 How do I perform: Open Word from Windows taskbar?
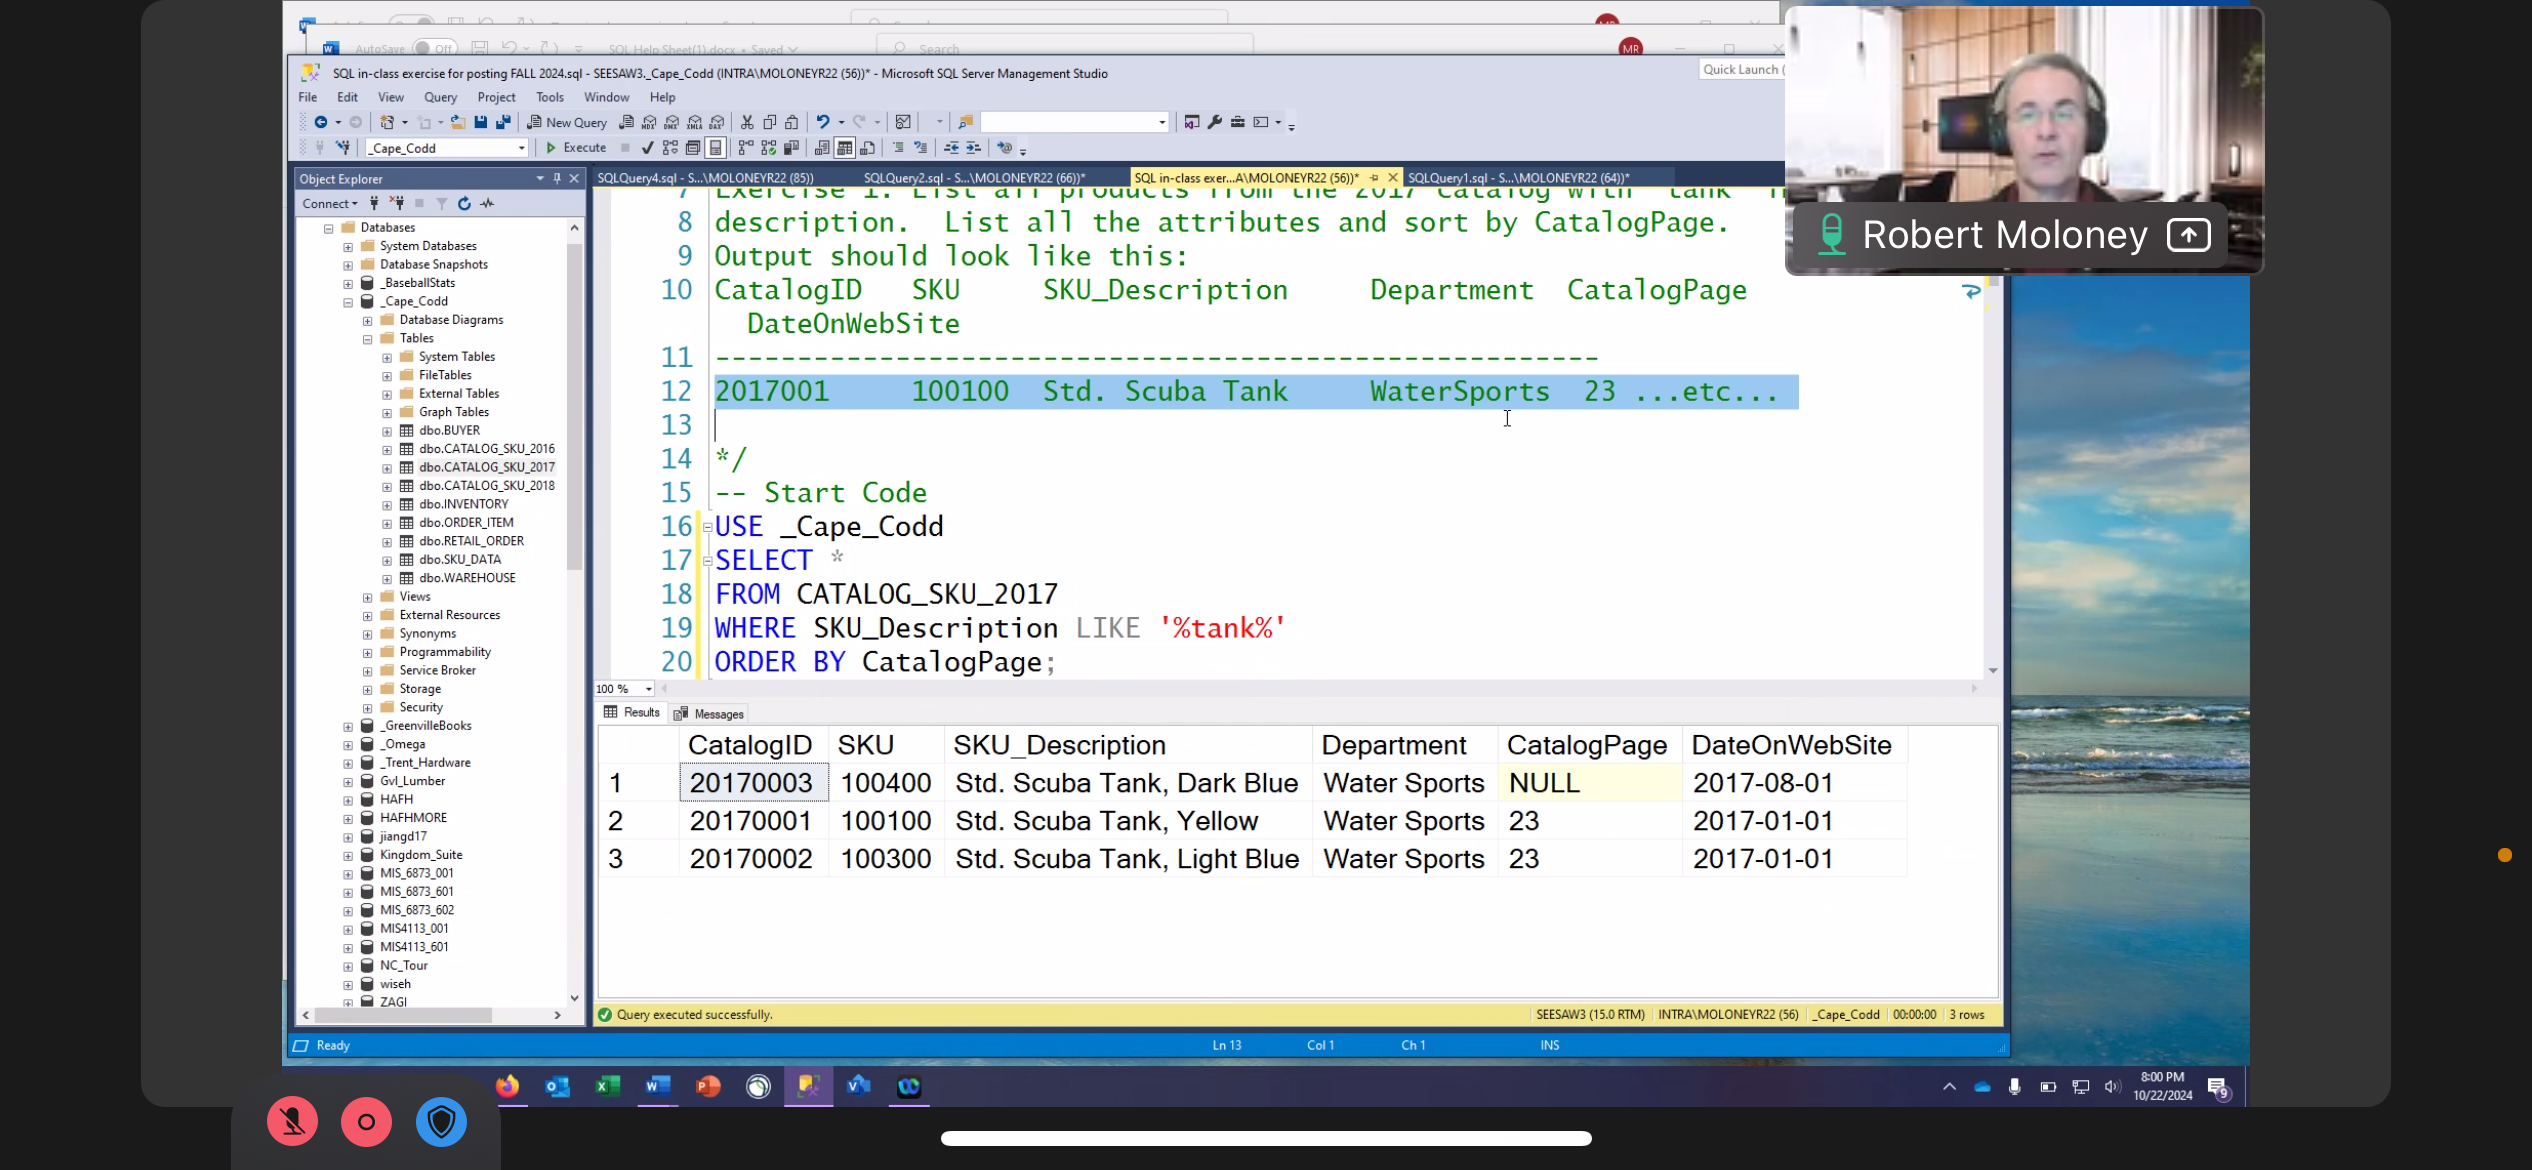657,1086
